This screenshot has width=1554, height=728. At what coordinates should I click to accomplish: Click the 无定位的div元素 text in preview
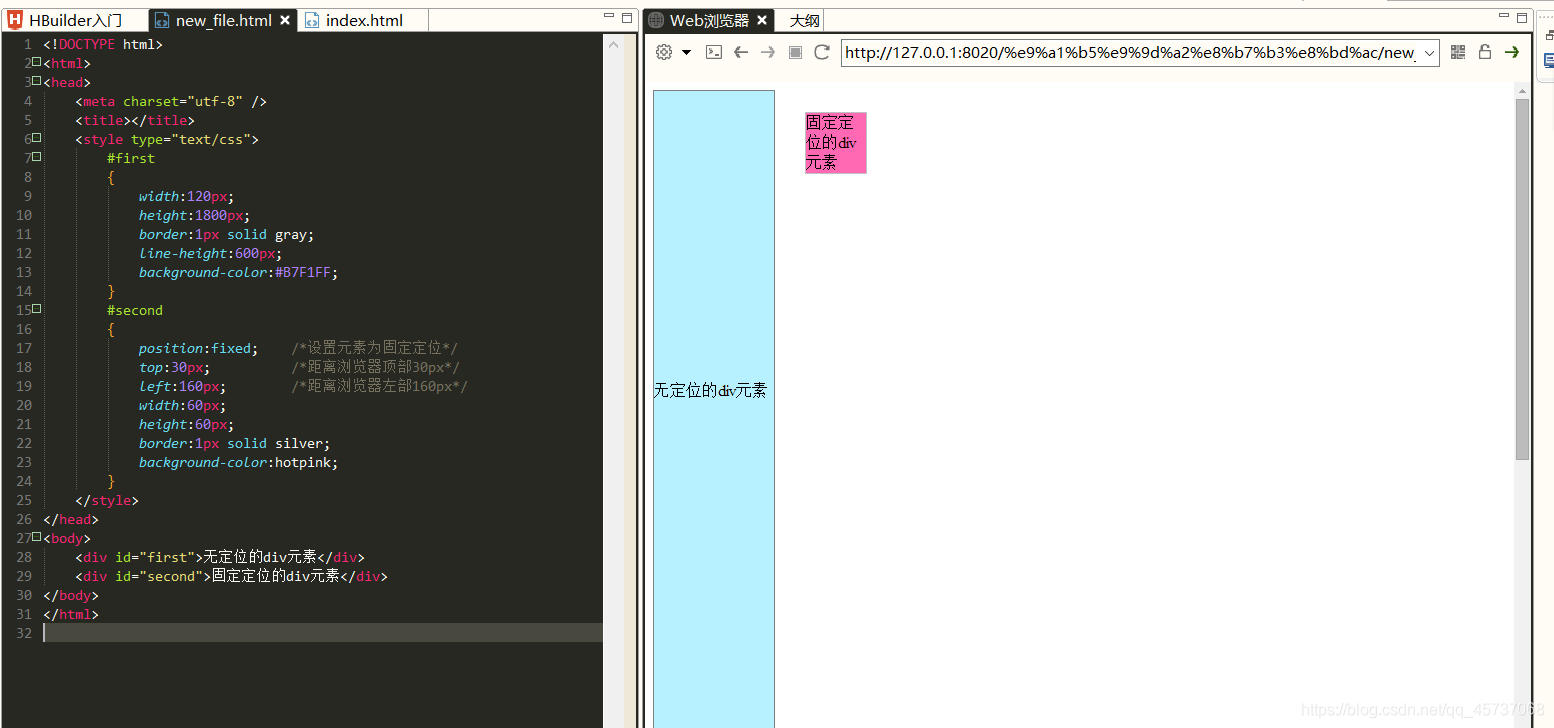coord(710,391)
